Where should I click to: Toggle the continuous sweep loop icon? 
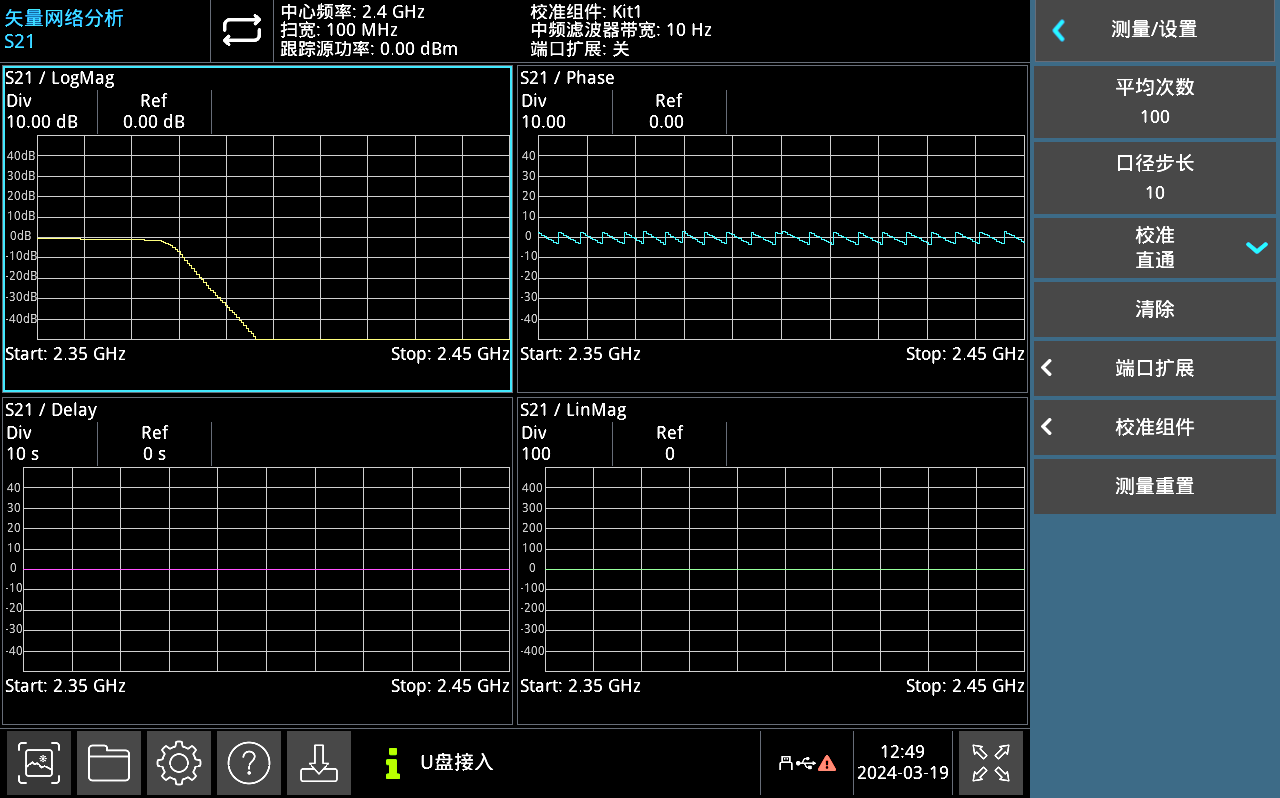[x=241, y=31]
